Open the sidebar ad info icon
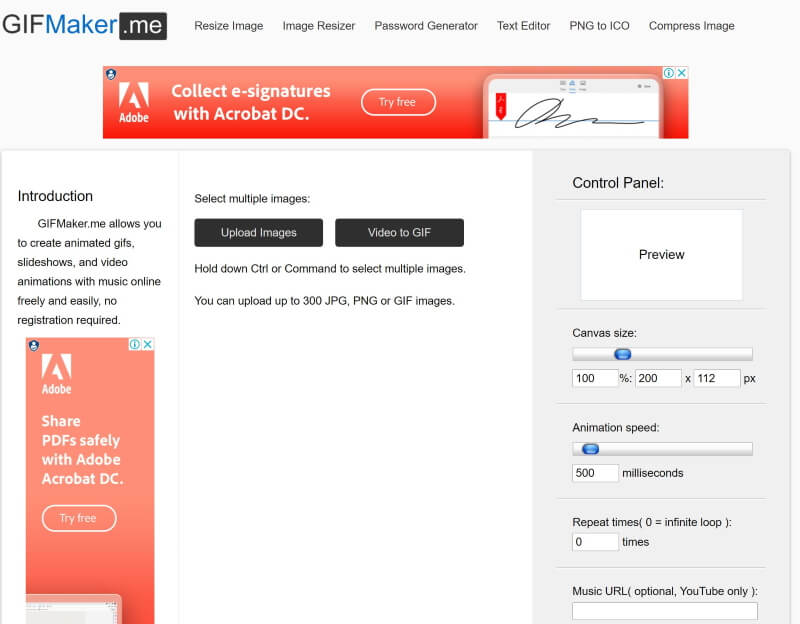 coord(135,344)
